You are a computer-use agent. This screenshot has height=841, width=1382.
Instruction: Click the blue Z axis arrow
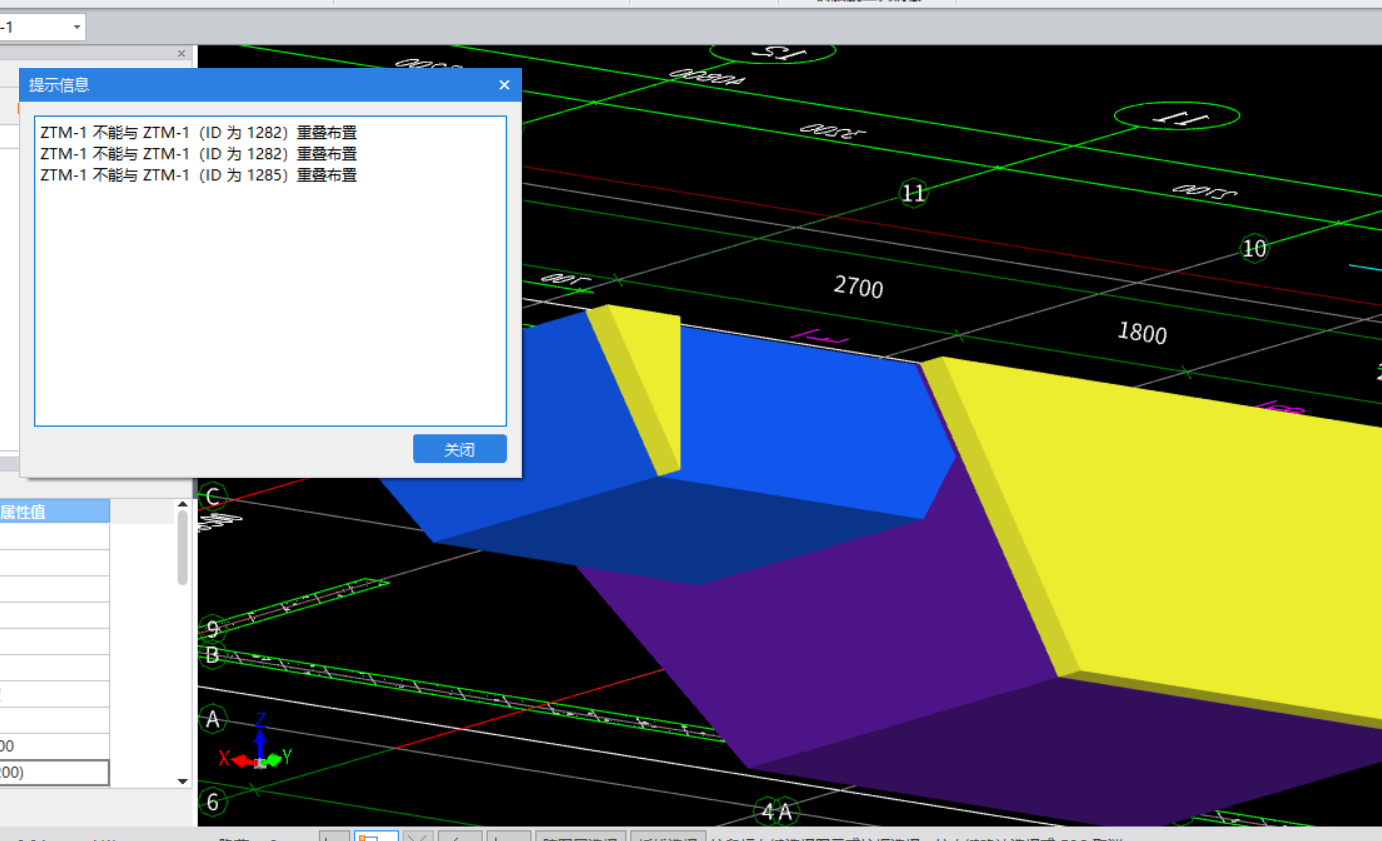(260, 734)
